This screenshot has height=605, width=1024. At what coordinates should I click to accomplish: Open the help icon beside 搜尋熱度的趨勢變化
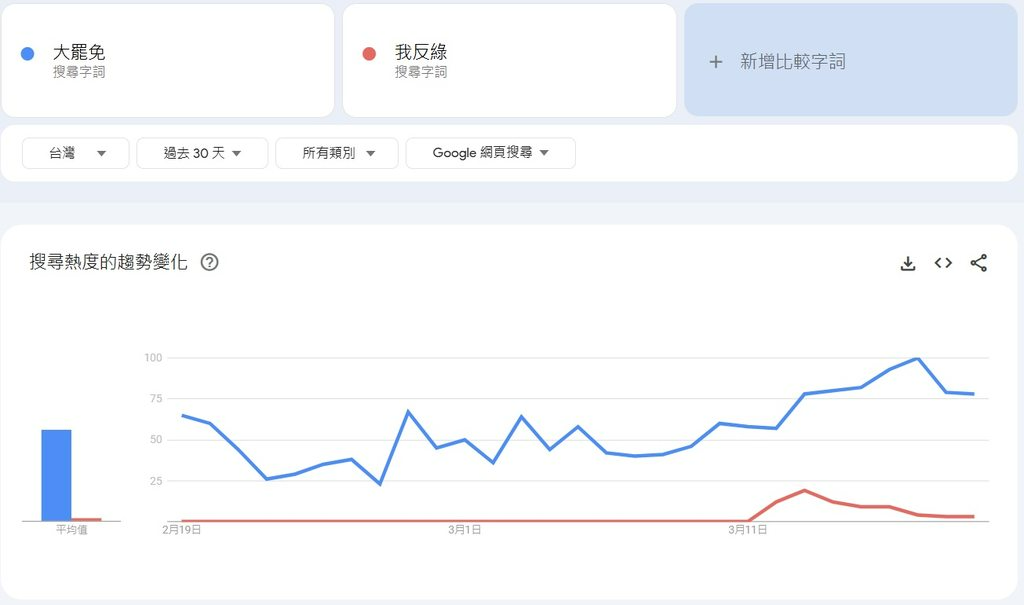[210, 263]
